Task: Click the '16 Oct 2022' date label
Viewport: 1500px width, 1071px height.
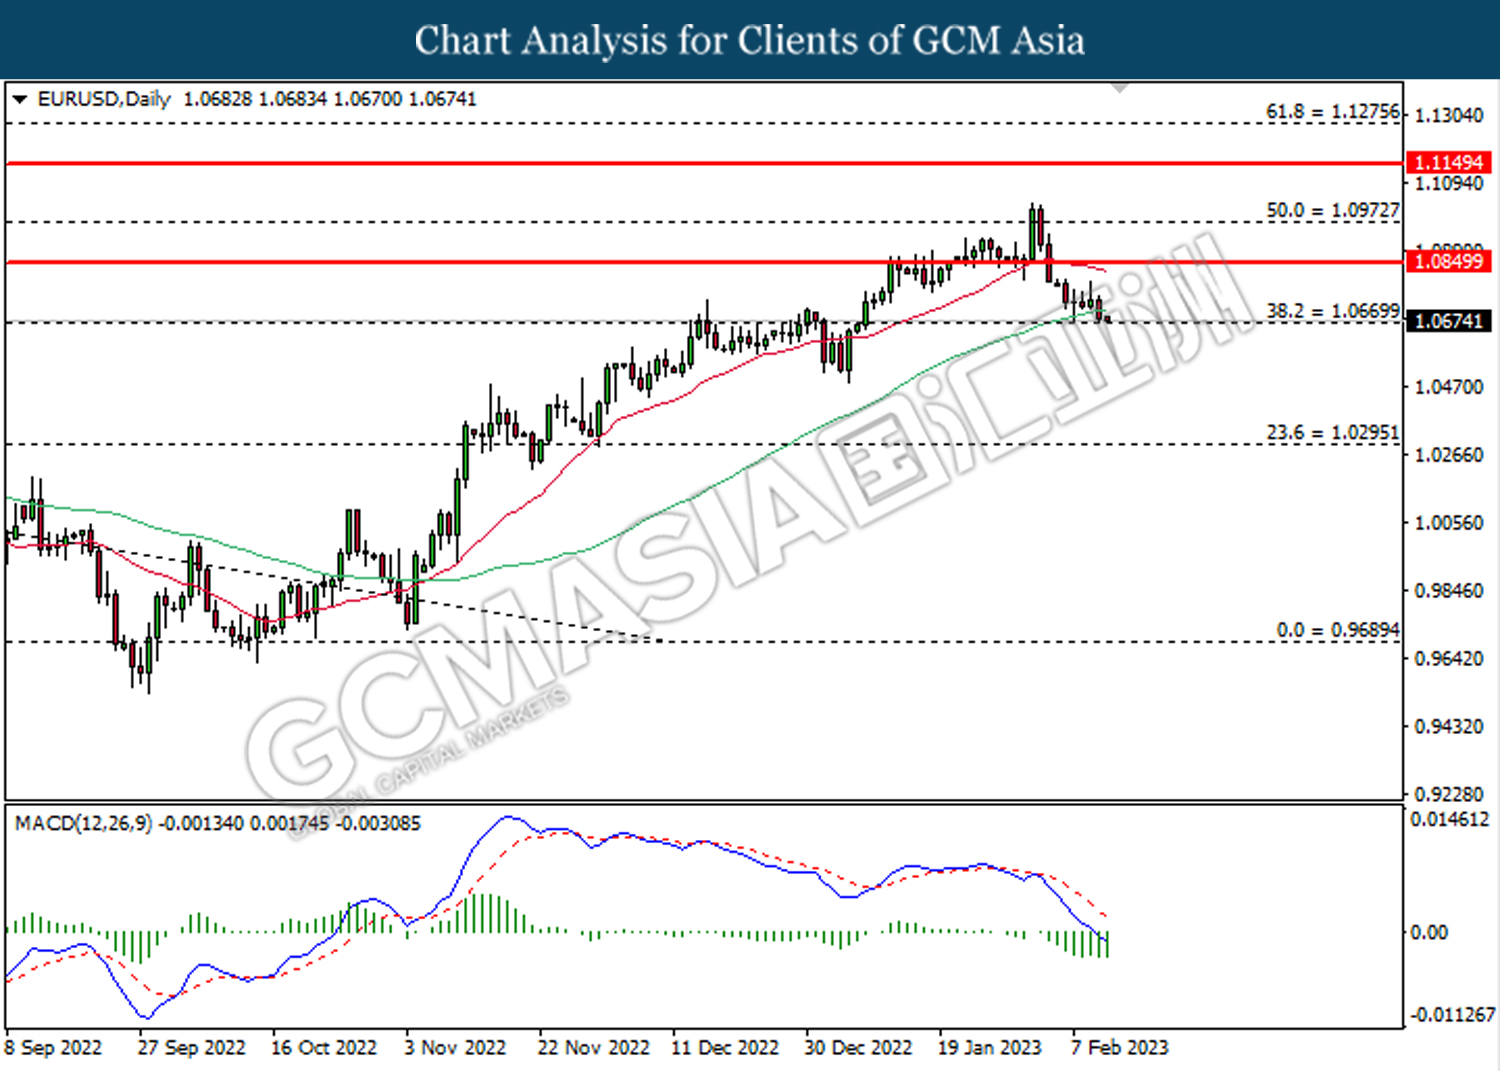Action: pyautogui.click(x=324, y=1048)
